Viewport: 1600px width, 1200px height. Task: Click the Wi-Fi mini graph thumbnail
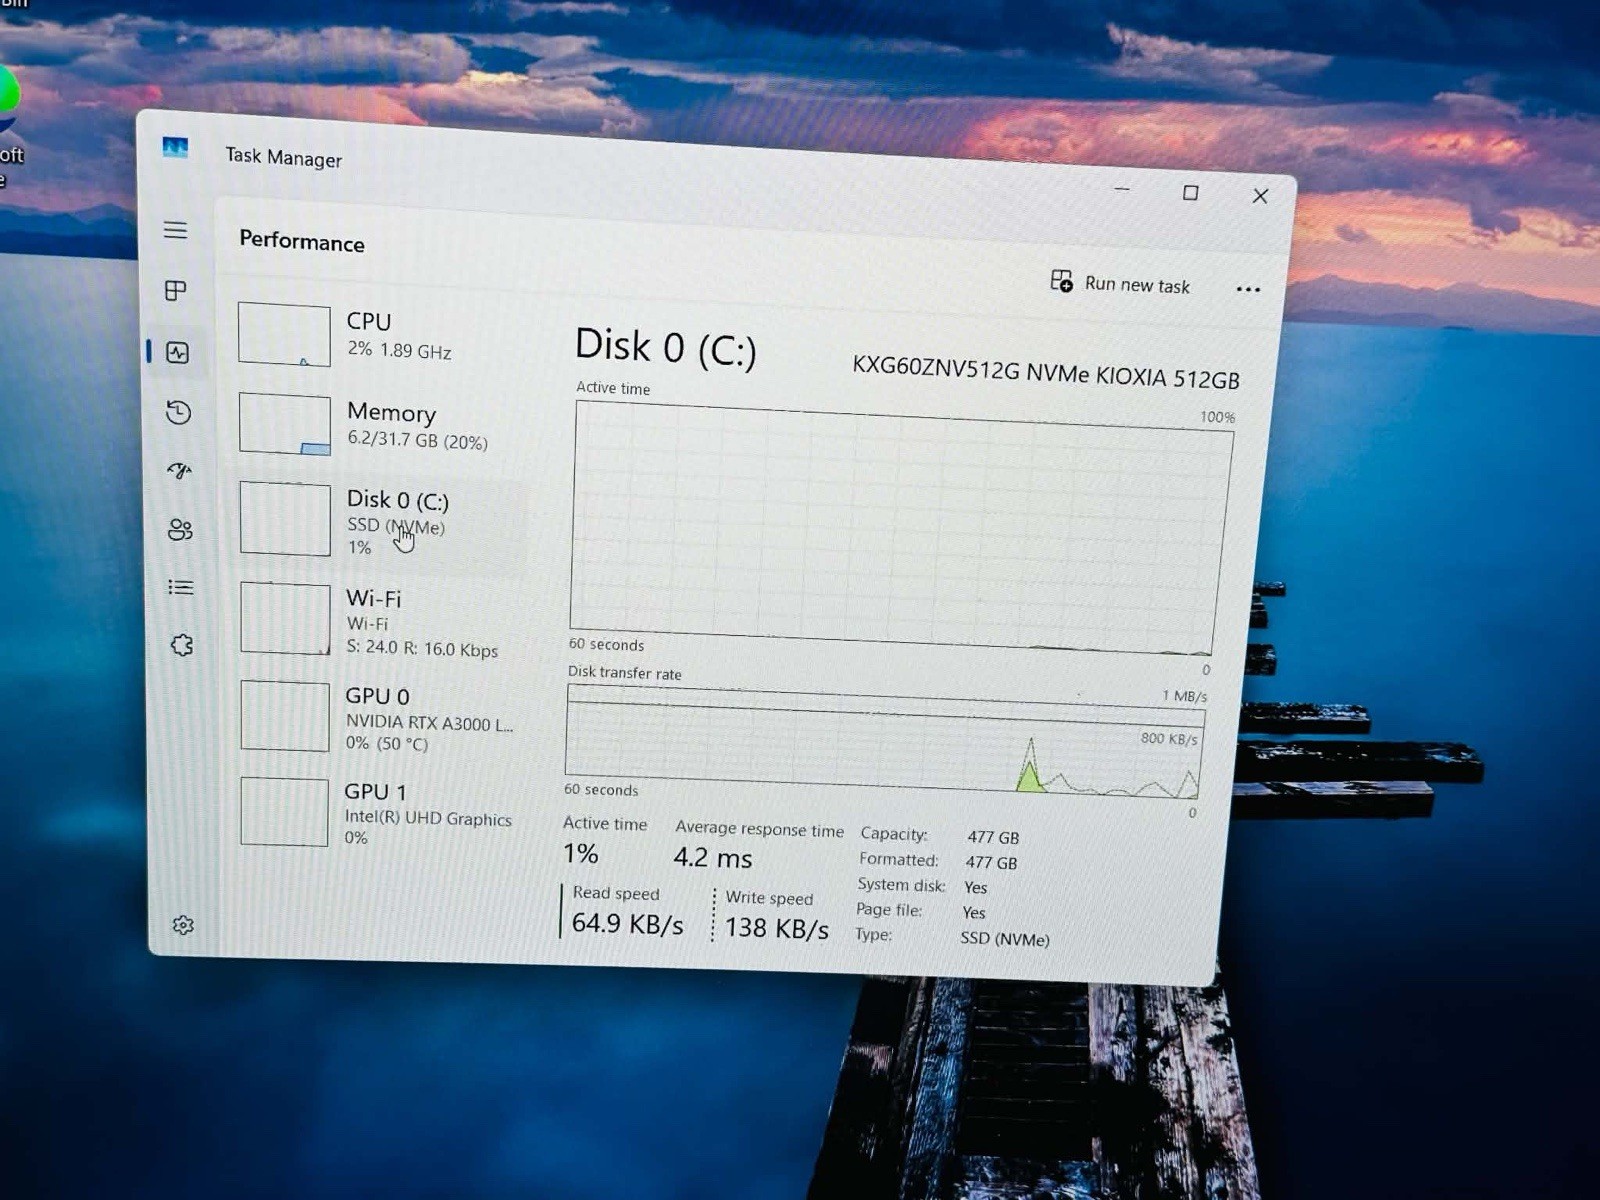pos(285,619)
